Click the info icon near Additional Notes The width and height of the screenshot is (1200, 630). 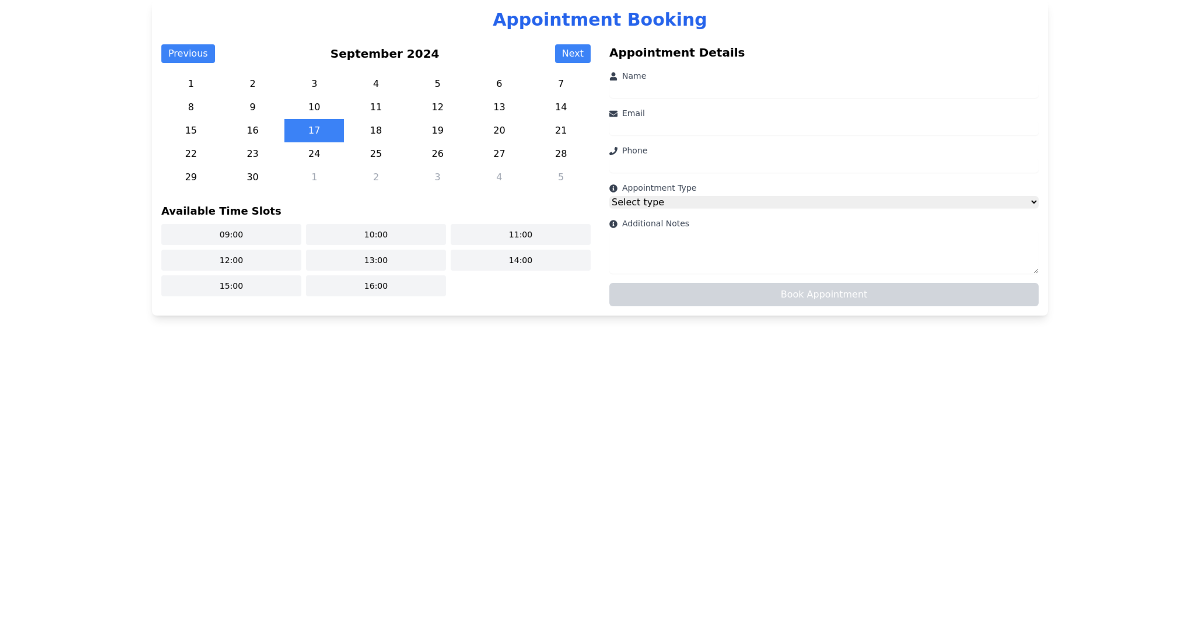pyautogui.click(x=613, y=223)
